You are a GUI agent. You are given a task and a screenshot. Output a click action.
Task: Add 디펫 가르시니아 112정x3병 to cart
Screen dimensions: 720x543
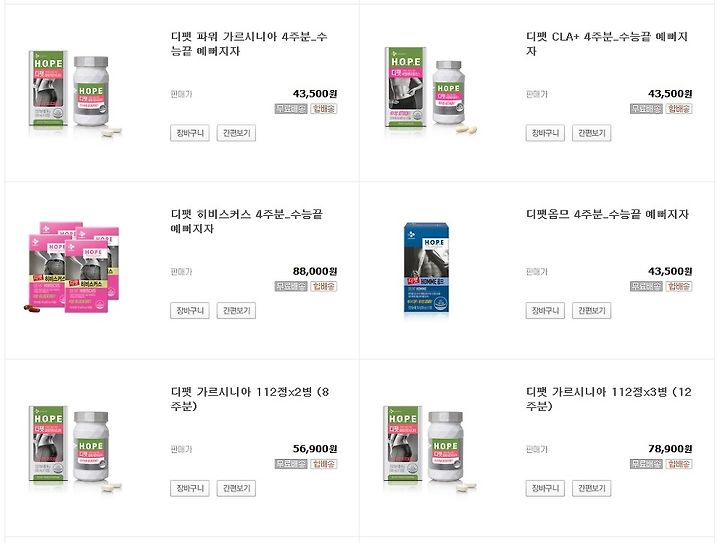[545, 488]
